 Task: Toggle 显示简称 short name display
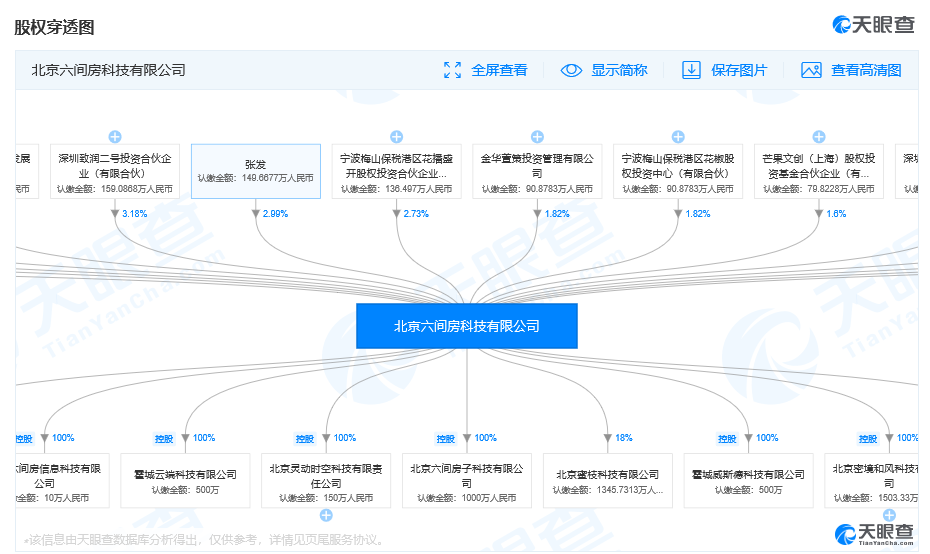tap(619, 70)
